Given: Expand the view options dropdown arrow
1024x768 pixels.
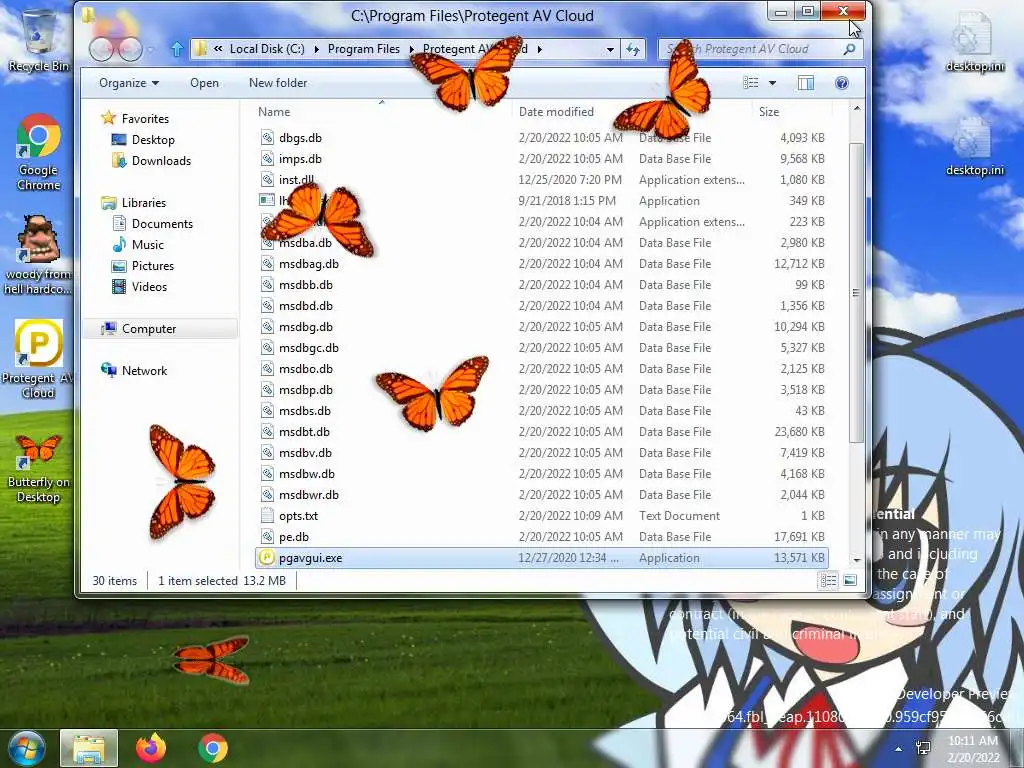Looking at the screenshot, I should click(773, 83).
